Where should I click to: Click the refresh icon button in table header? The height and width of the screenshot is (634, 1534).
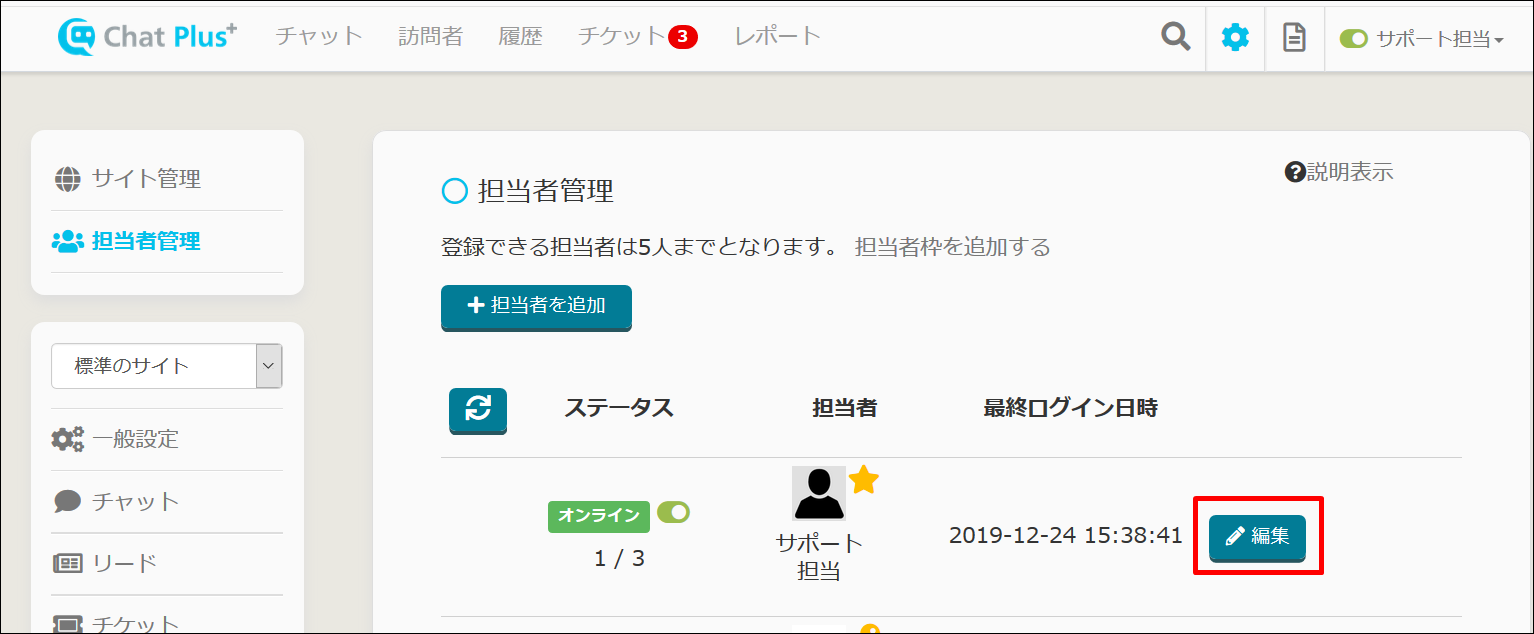point(478,410)
